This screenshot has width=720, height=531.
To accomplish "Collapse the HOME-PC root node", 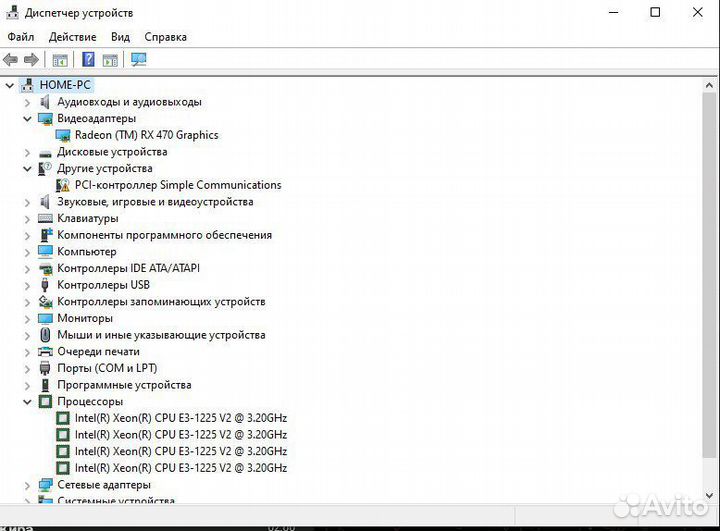I will pos(10,85).
